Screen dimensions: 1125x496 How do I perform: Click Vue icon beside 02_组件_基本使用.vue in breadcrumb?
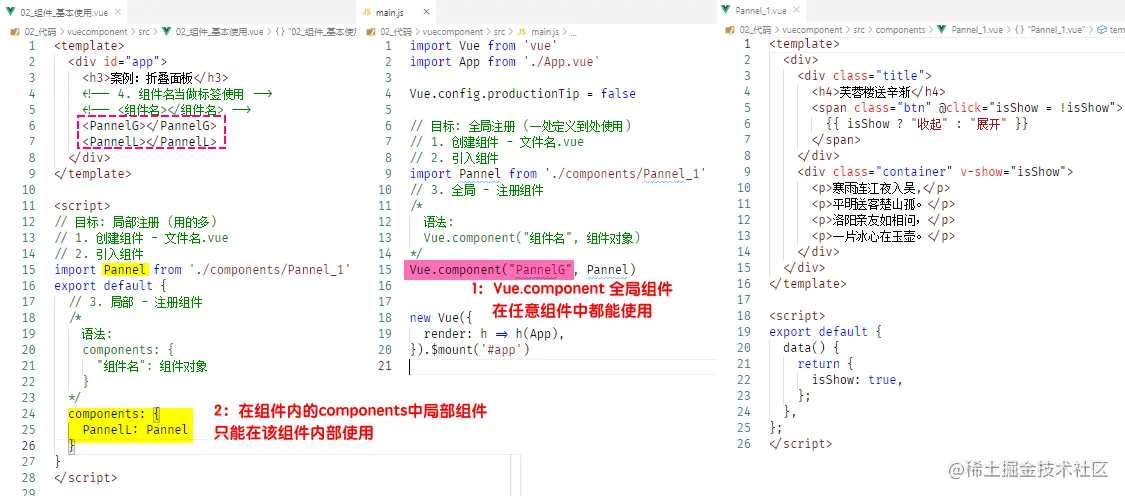(166, 32)
